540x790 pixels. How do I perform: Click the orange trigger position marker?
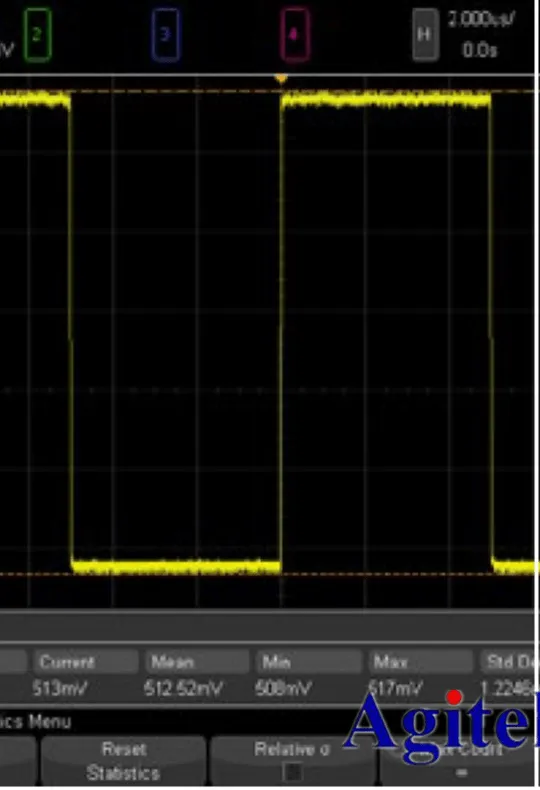click(x=281, y=79)
